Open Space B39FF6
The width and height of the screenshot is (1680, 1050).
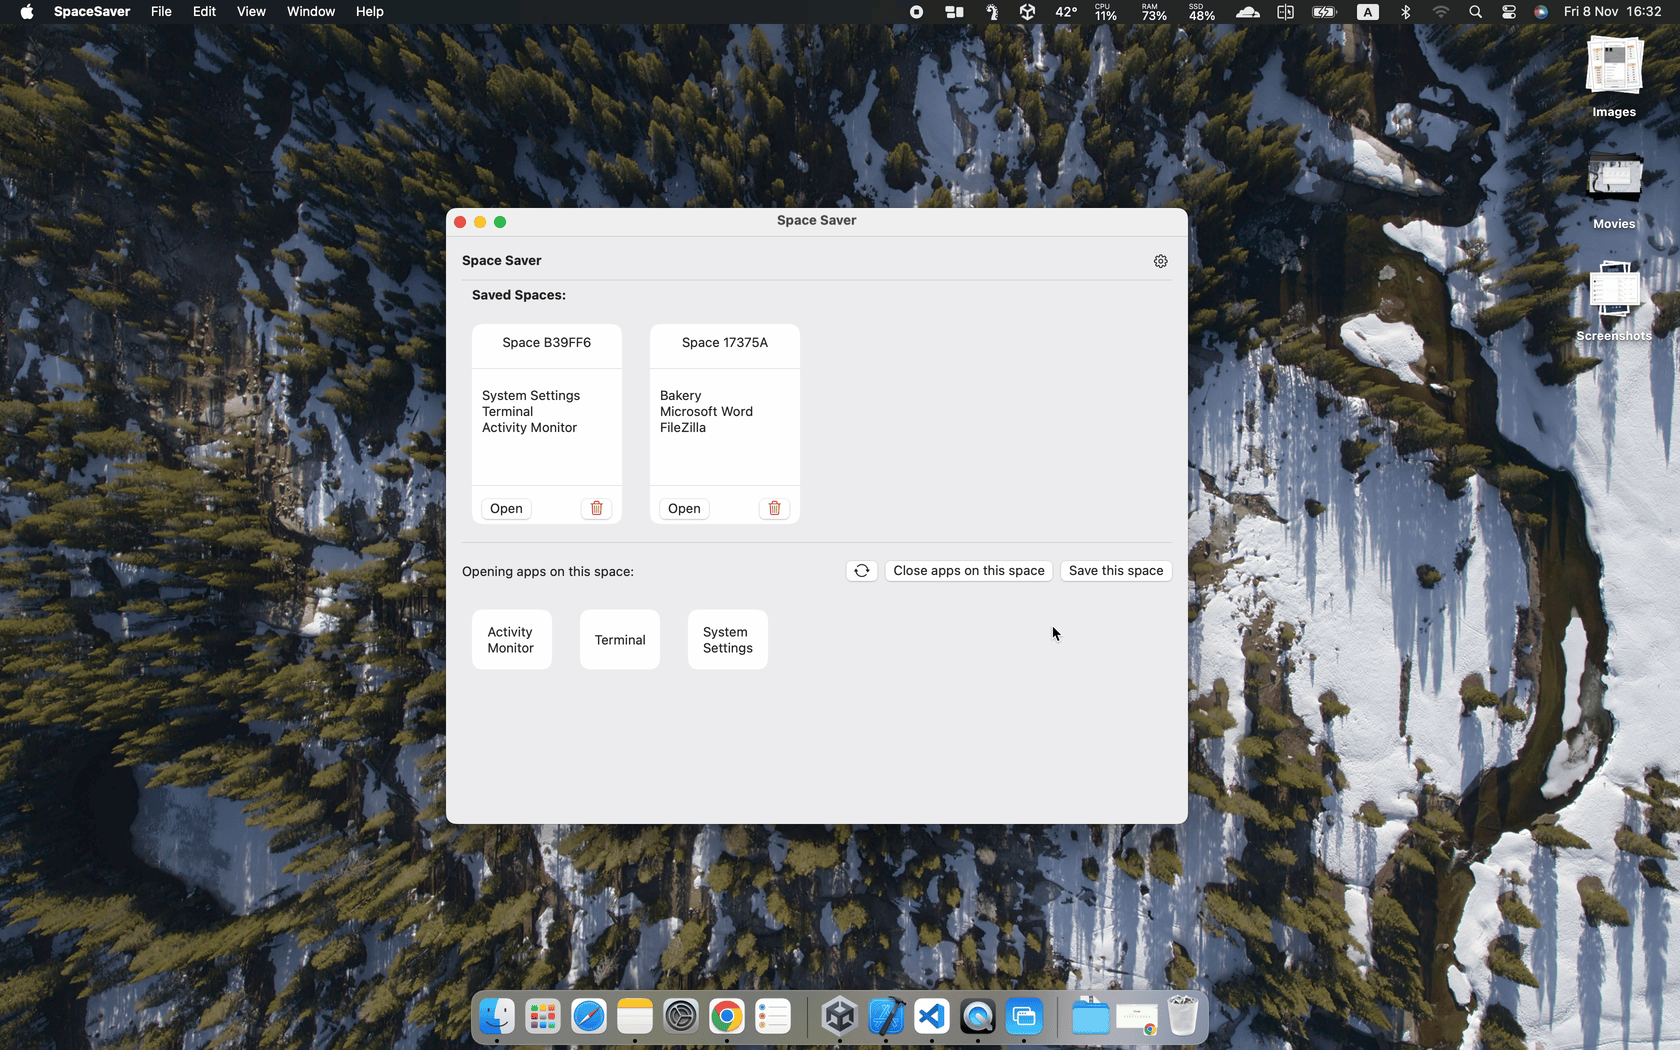point(505,508)
